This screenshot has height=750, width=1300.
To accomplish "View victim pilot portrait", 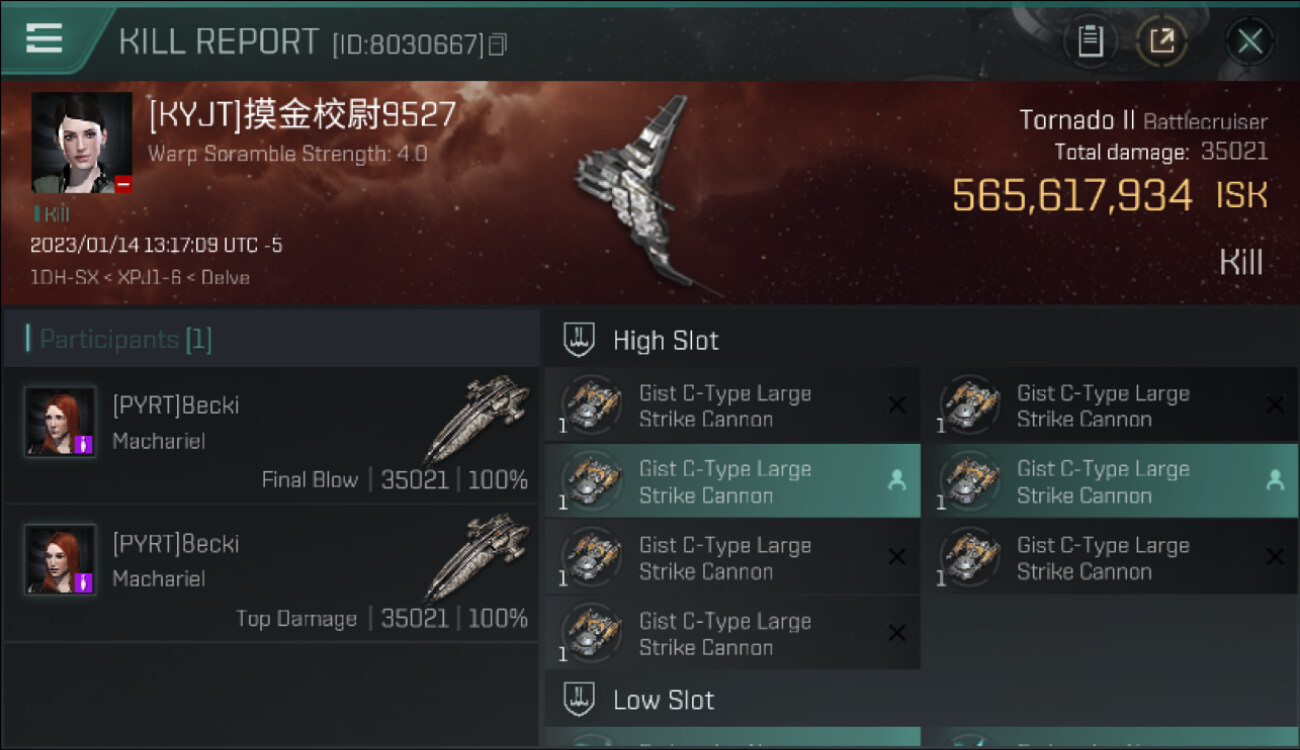I will tap(81, 143).
